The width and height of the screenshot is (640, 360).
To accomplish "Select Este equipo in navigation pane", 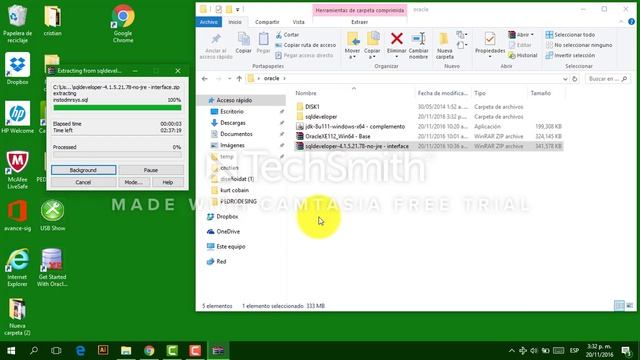I will point(231,246).
